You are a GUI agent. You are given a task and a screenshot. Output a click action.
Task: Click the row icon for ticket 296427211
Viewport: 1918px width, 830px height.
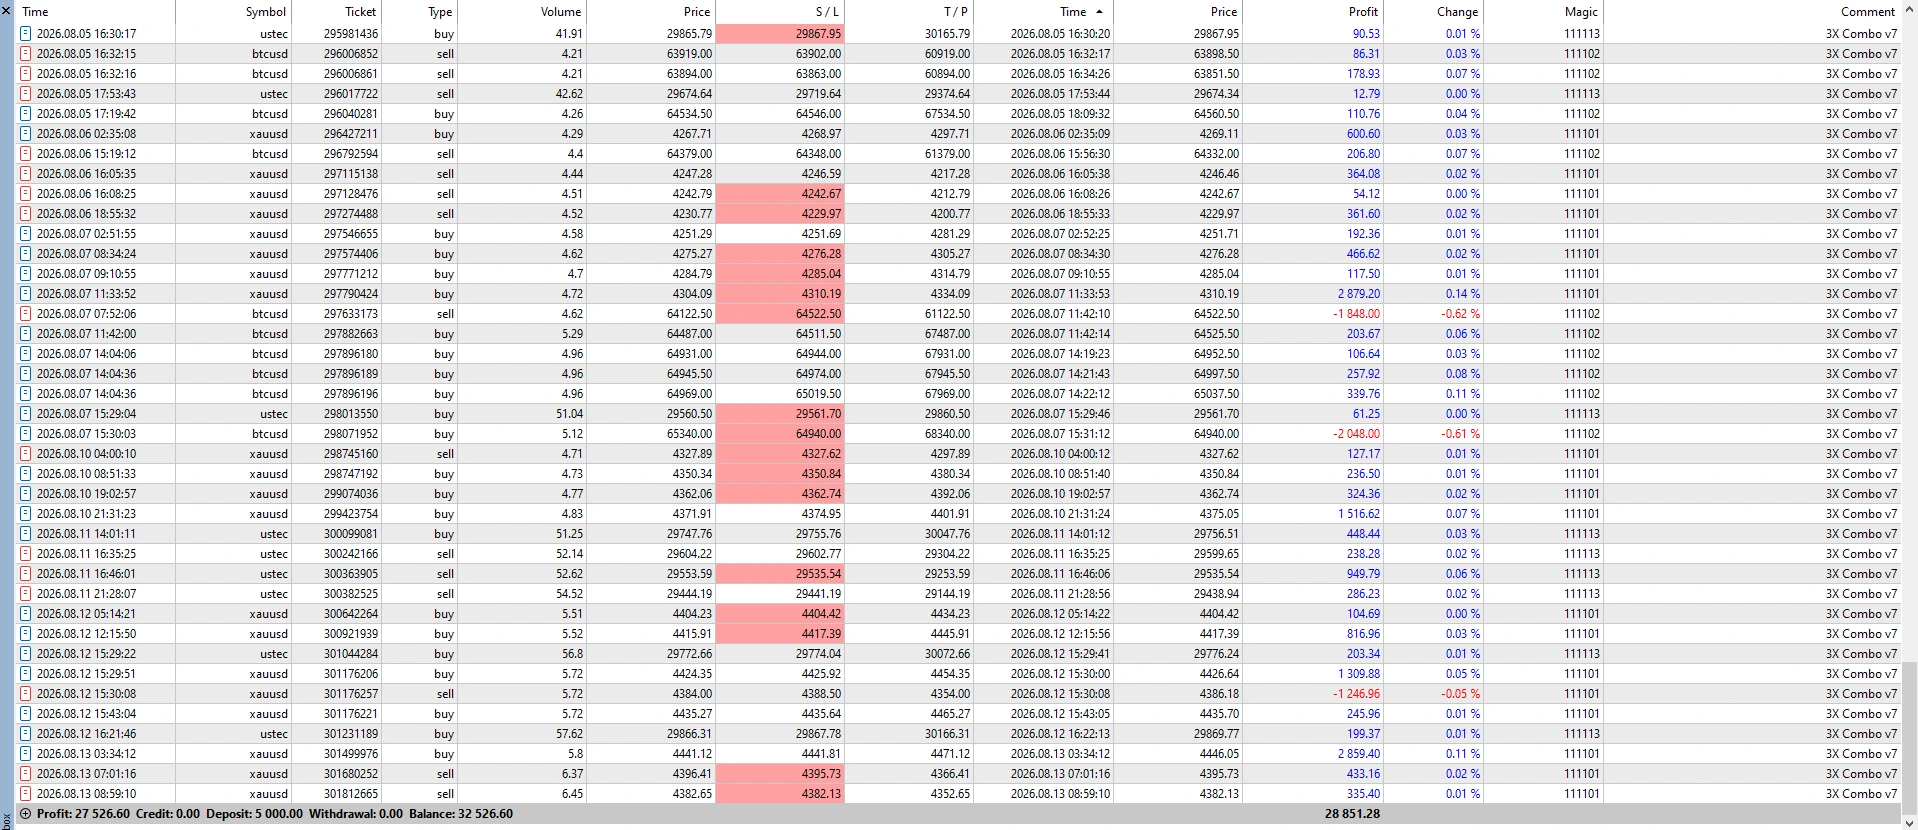click(26, 134)
